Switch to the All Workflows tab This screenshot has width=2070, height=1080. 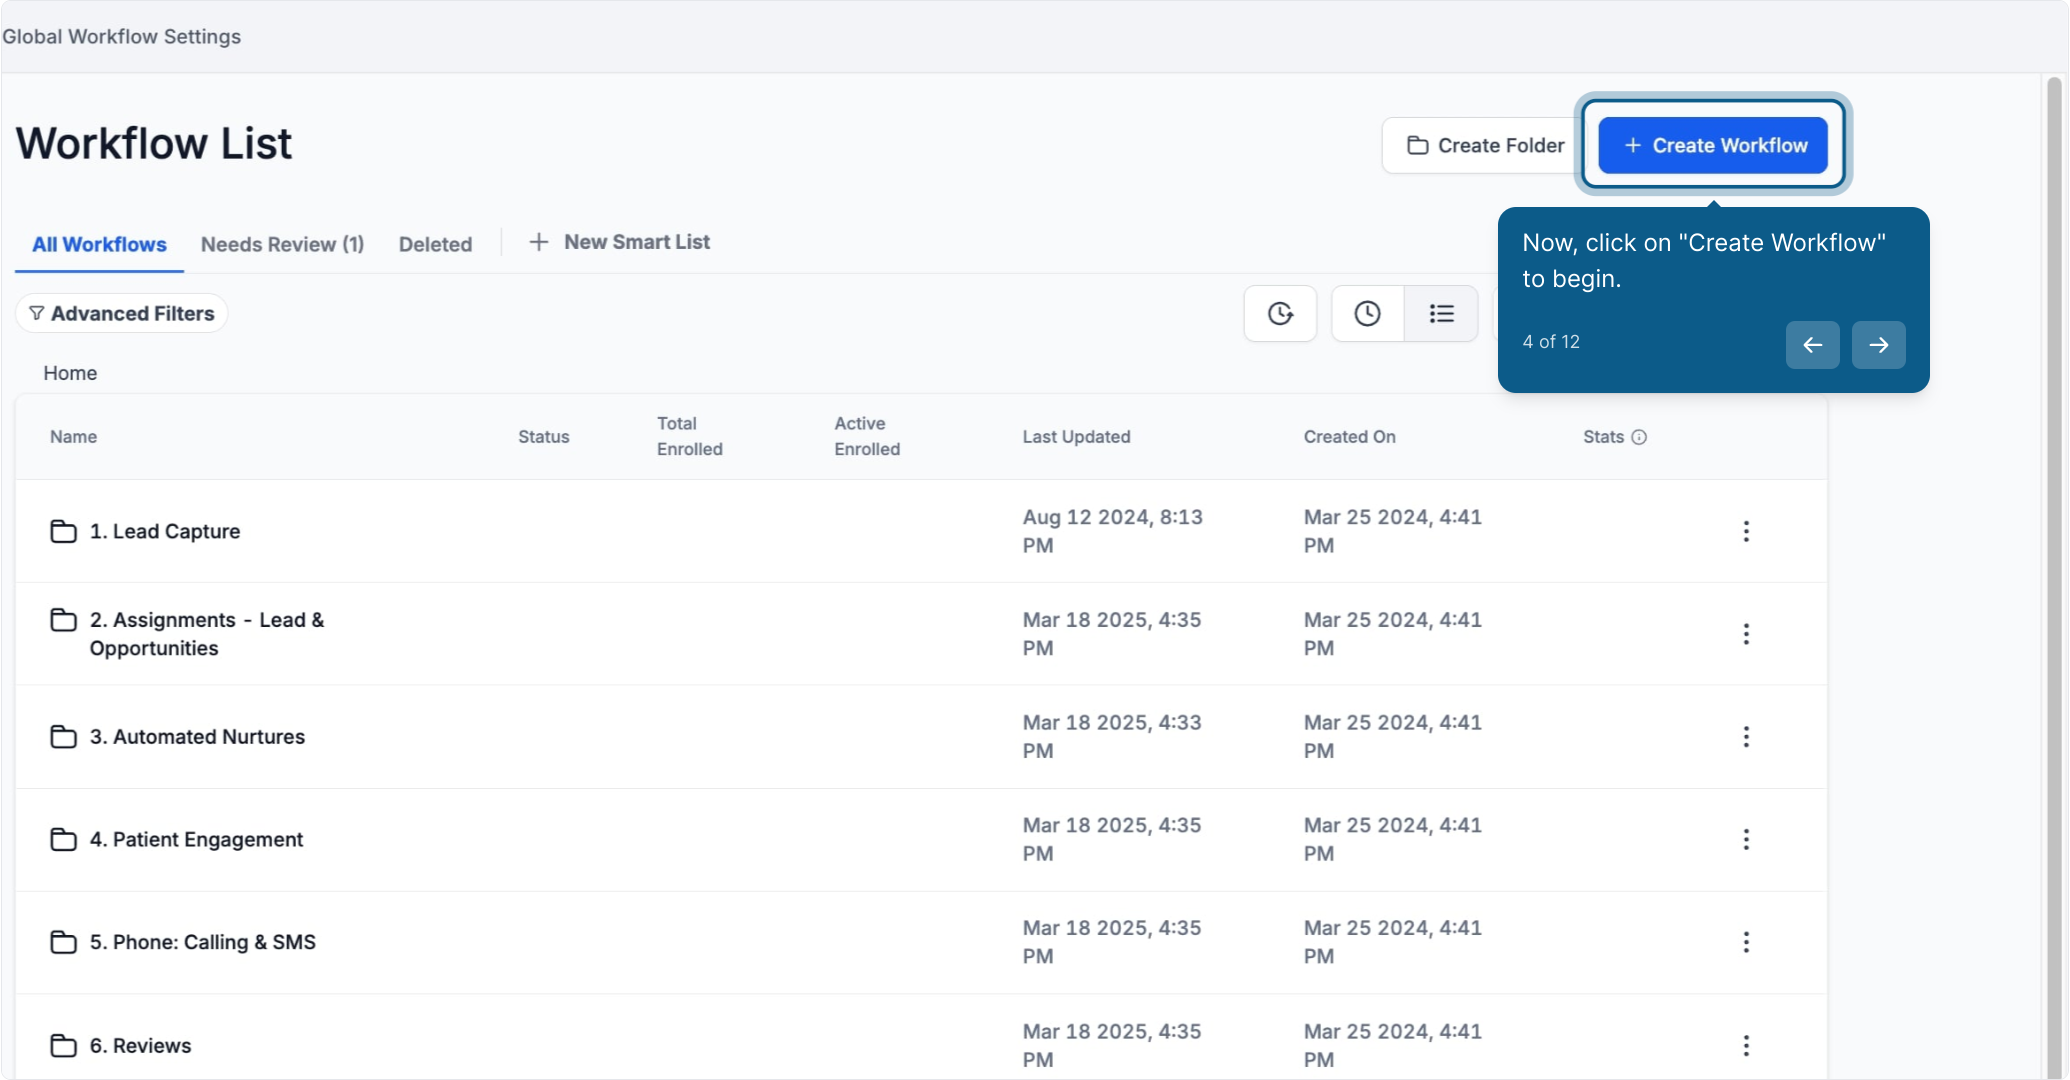click(99, 244)
